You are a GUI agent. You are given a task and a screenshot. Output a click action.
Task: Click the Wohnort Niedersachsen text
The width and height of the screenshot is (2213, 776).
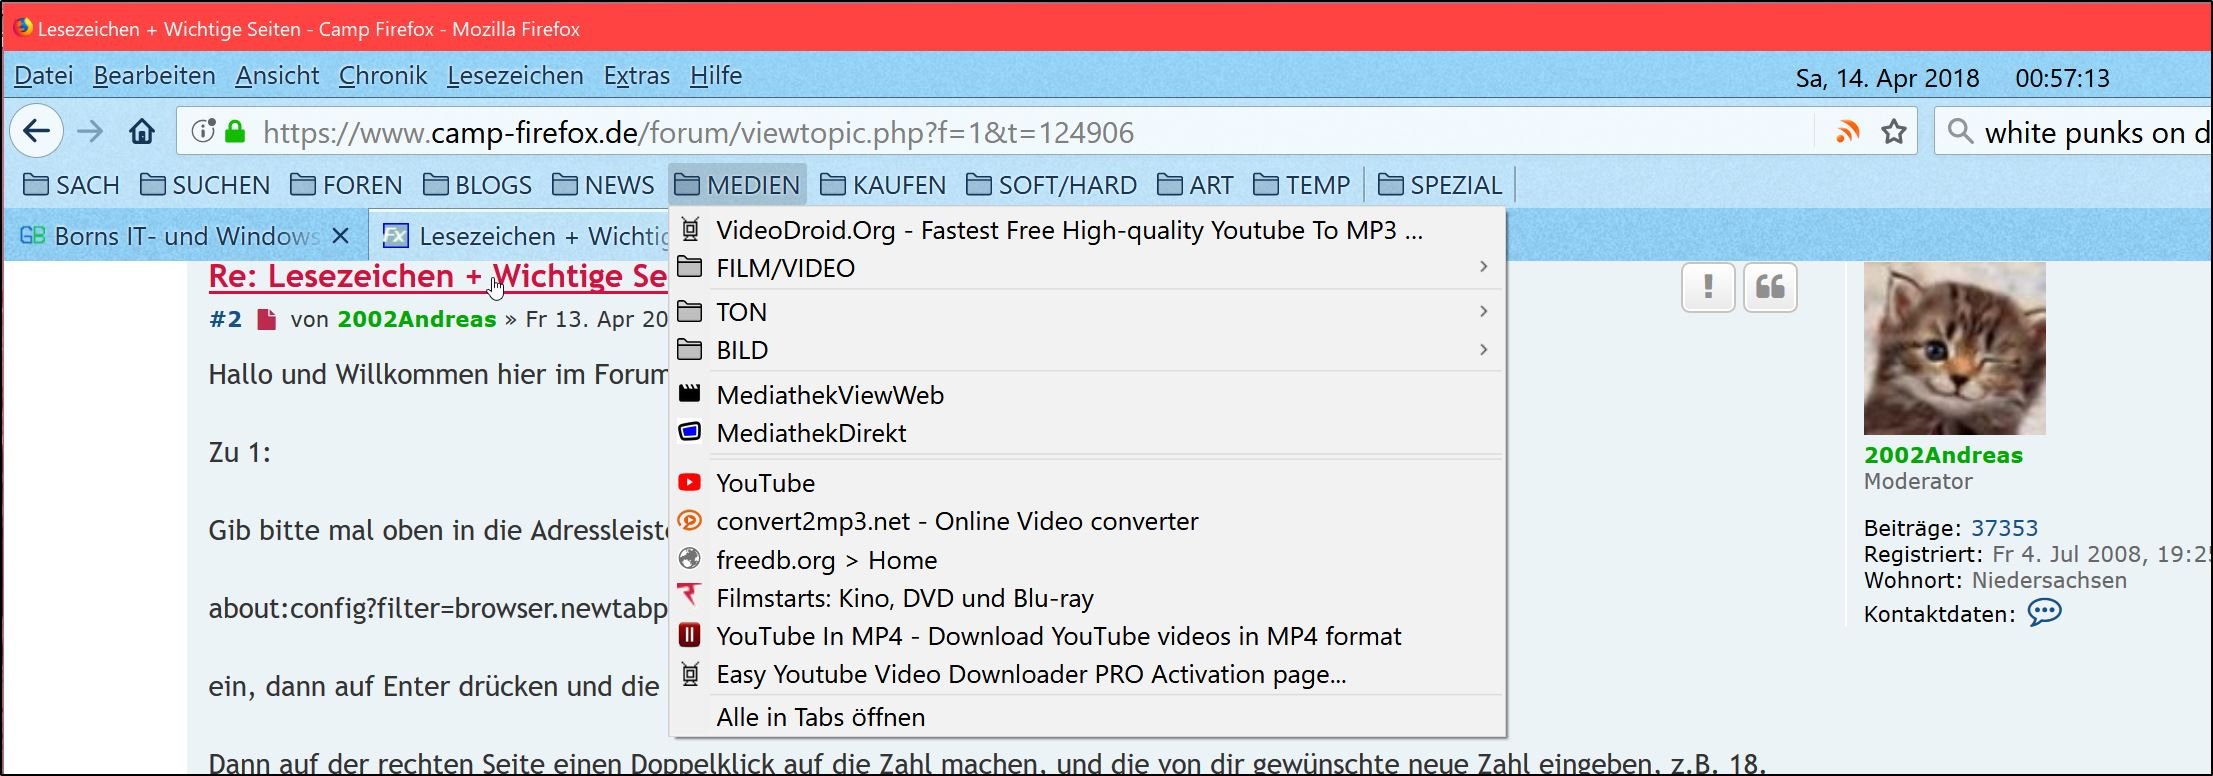[x=1995, y=580]
